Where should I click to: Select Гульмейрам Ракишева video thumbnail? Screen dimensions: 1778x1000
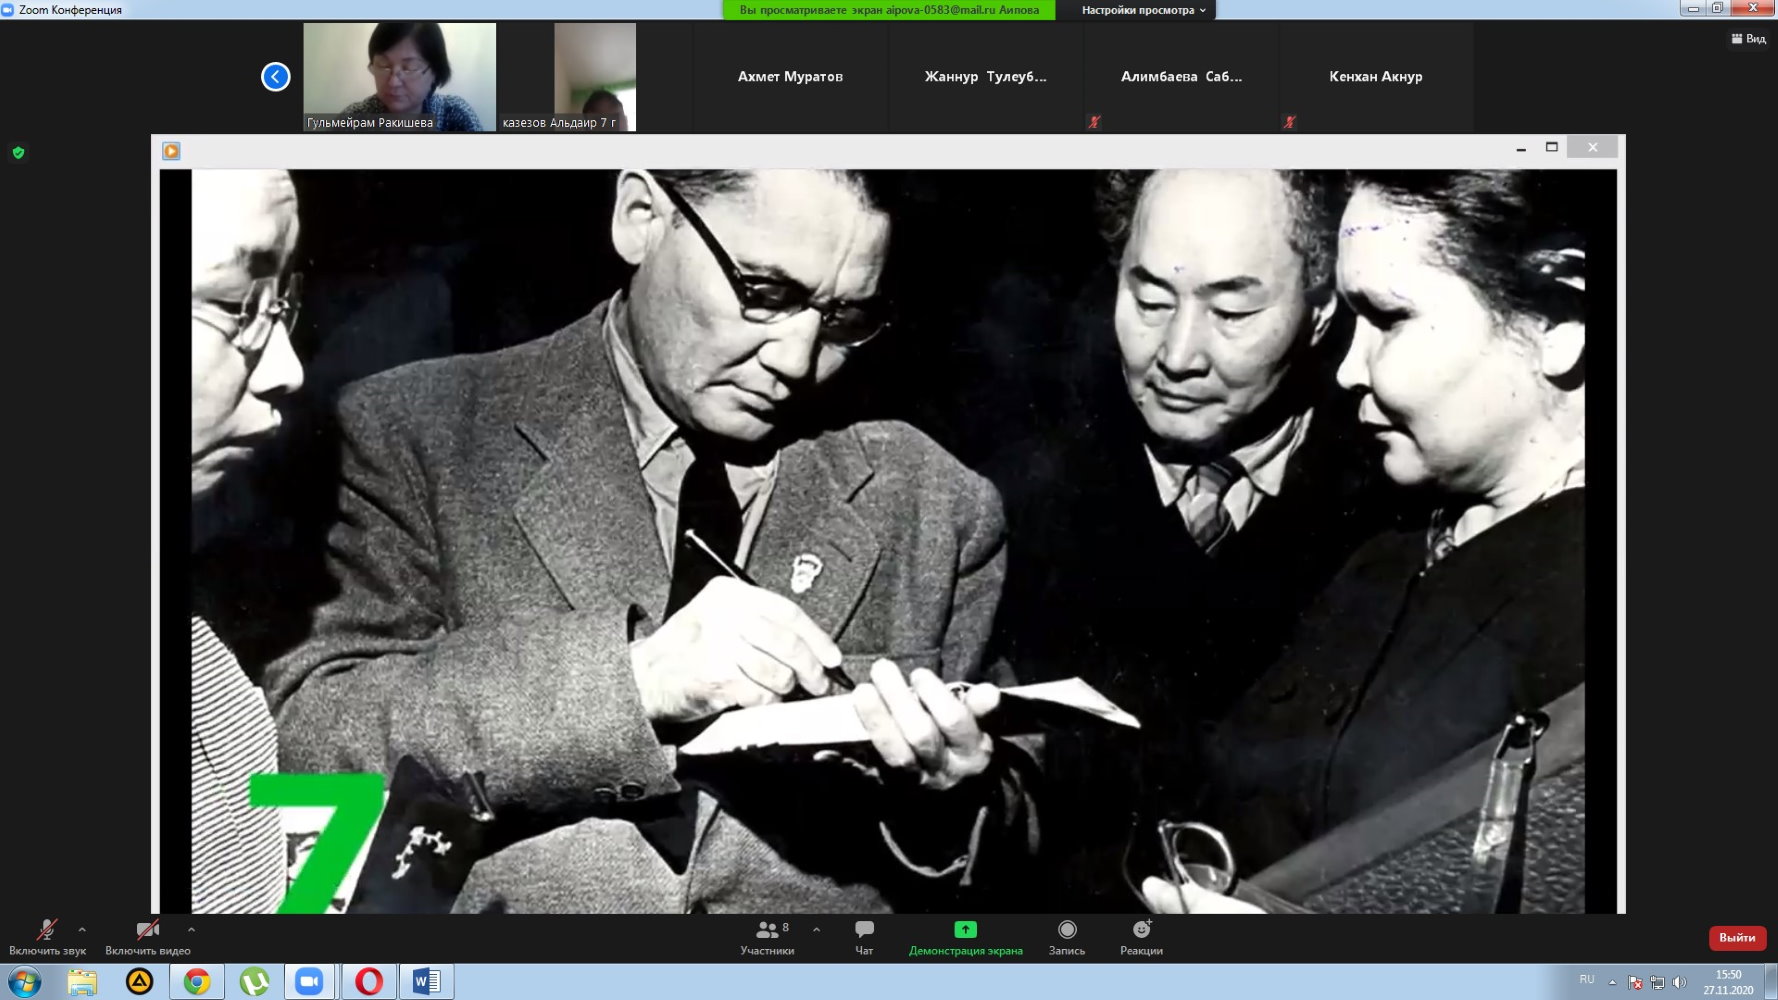point(399,77)
